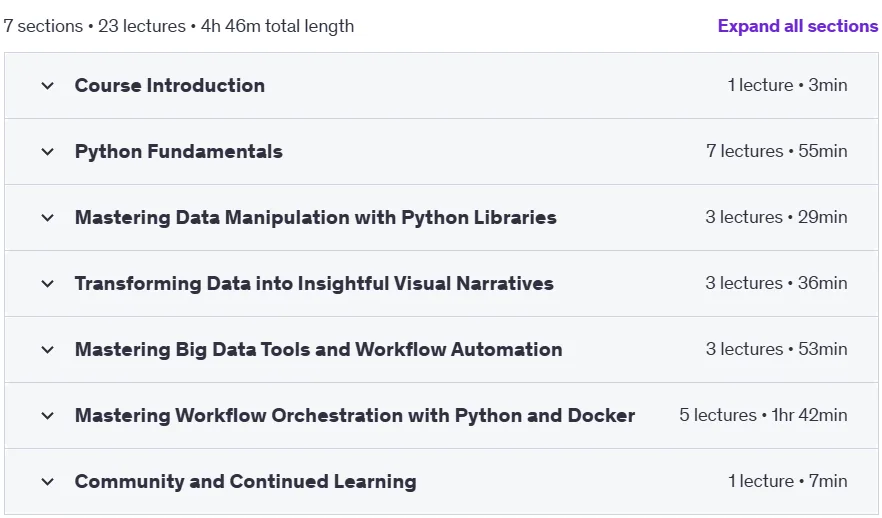
Task: Expand Course Introduction chevron
Action: [48, 86]
